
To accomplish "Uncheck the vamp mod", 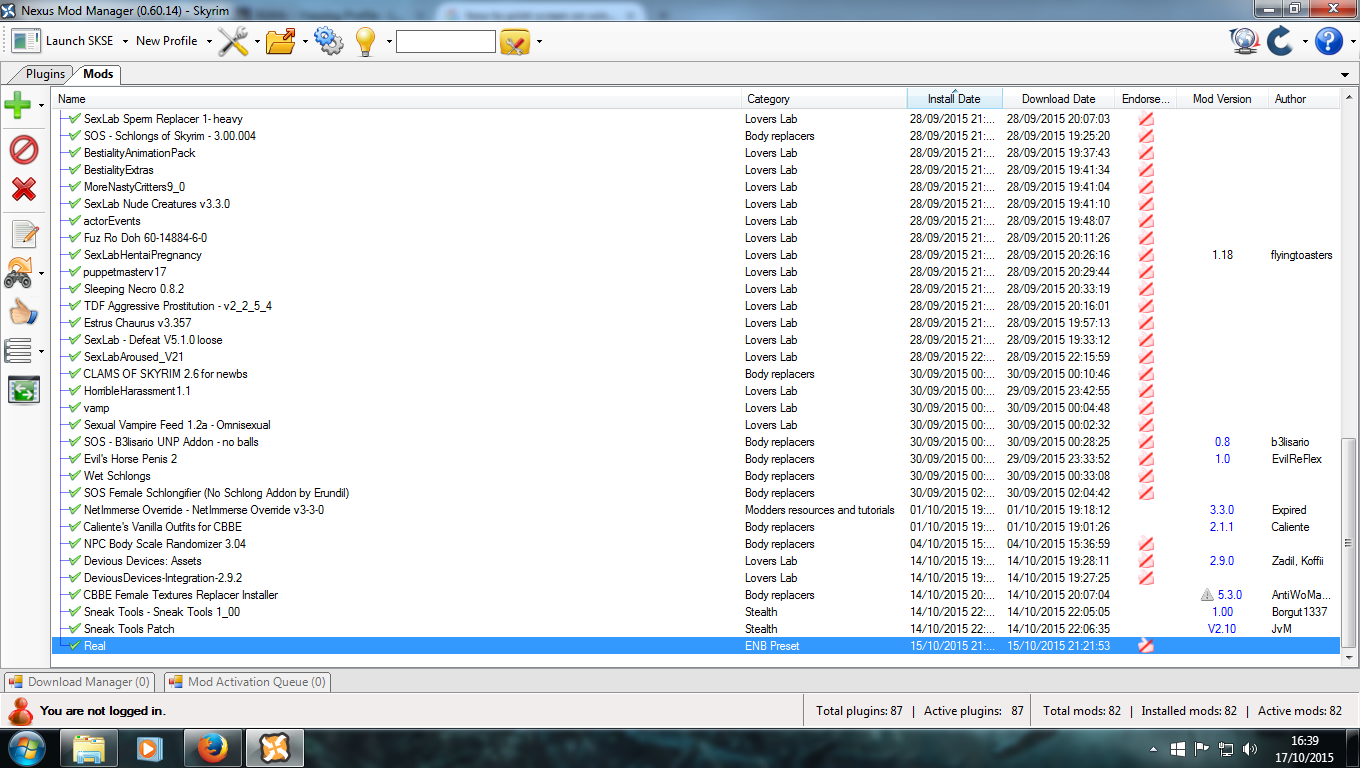I will point(75,408).
